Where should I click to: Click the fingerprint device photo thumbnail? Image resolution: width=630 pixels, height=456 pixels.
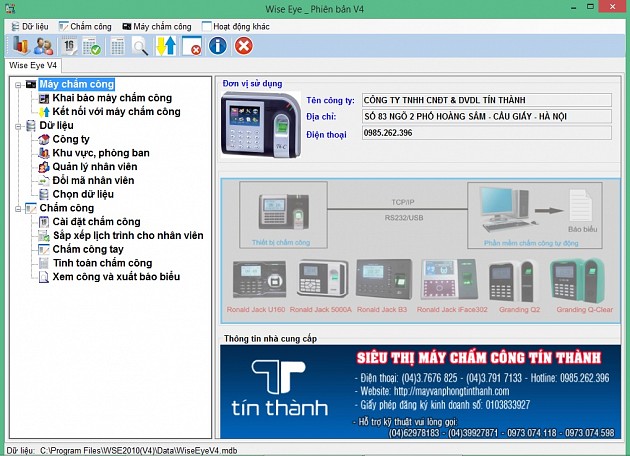point(261,124)
